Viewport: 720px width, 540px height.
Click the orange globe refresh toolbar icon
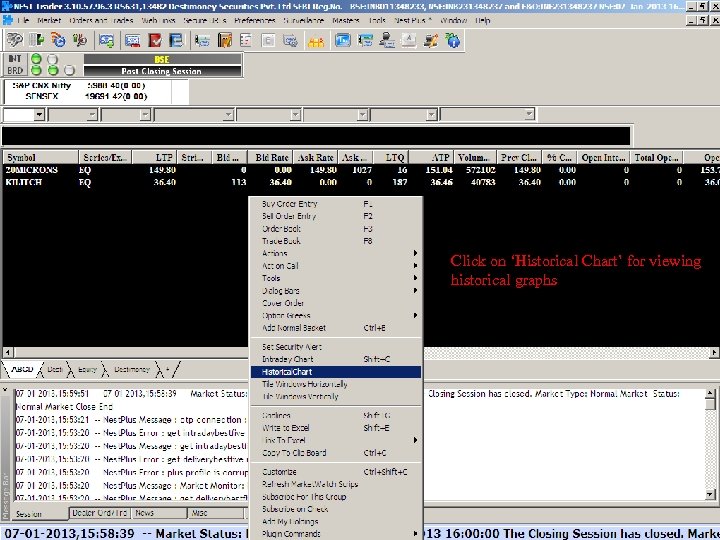[58, 40]
